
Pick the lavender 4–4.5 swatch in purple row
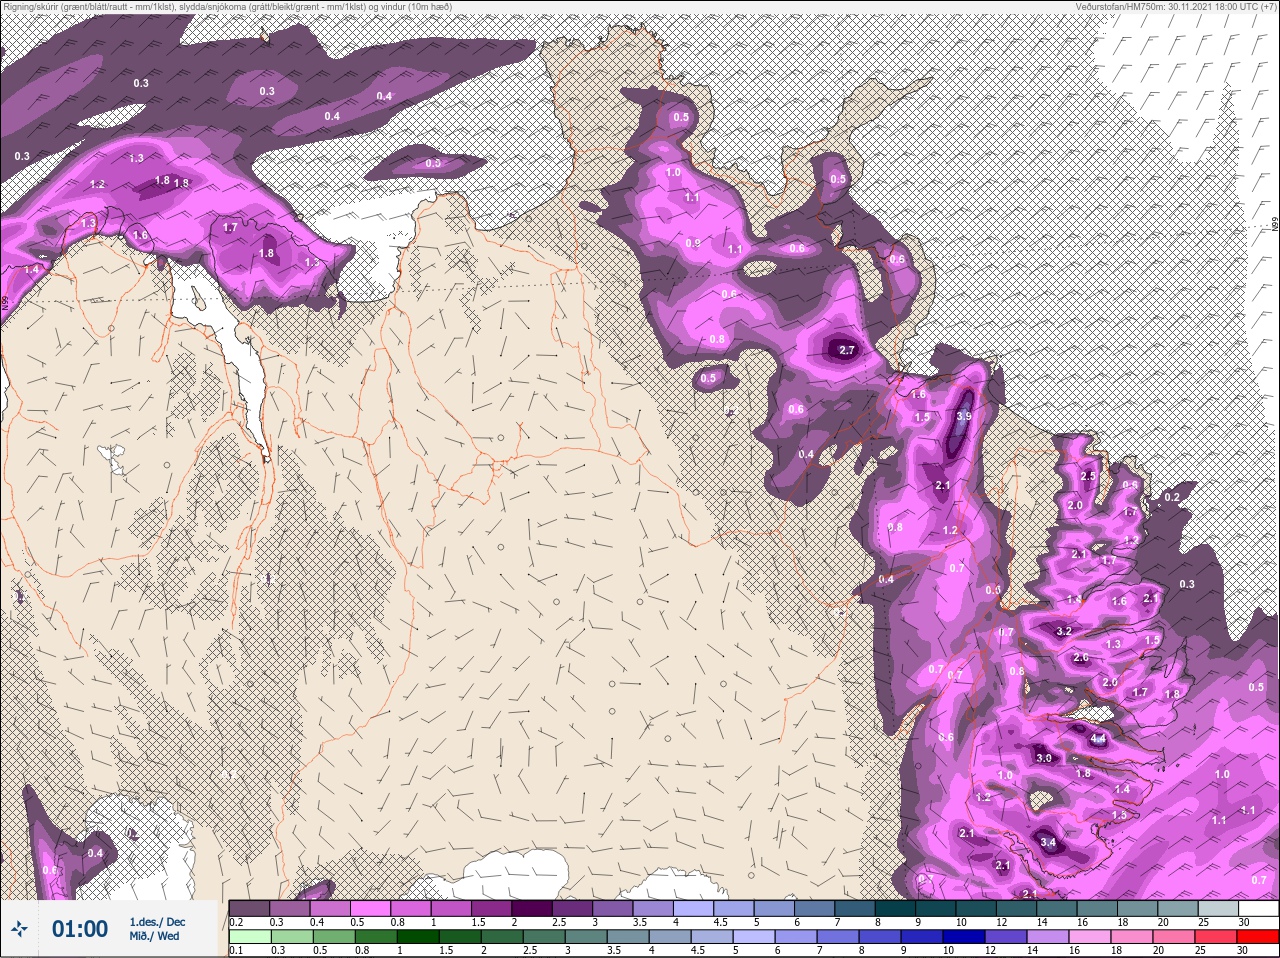point(695,908)
